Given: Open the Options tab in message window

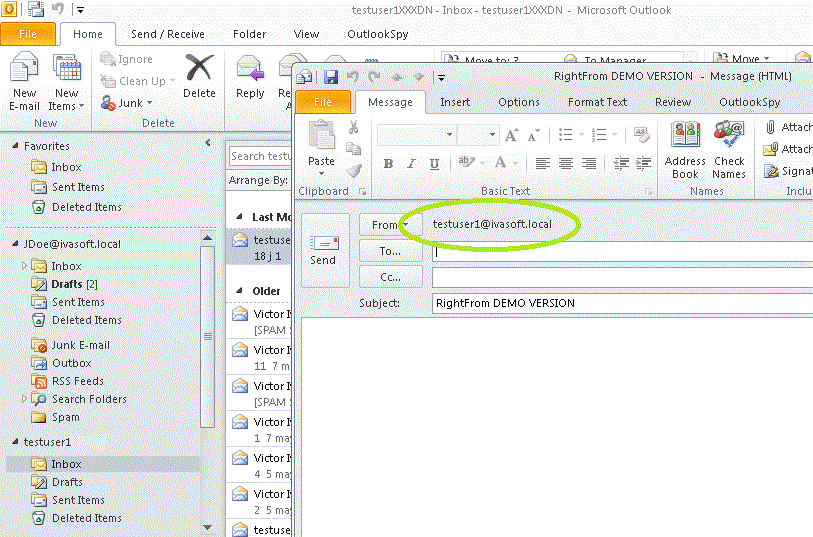Looking at the screenshot, I should (x=519, y=102).
